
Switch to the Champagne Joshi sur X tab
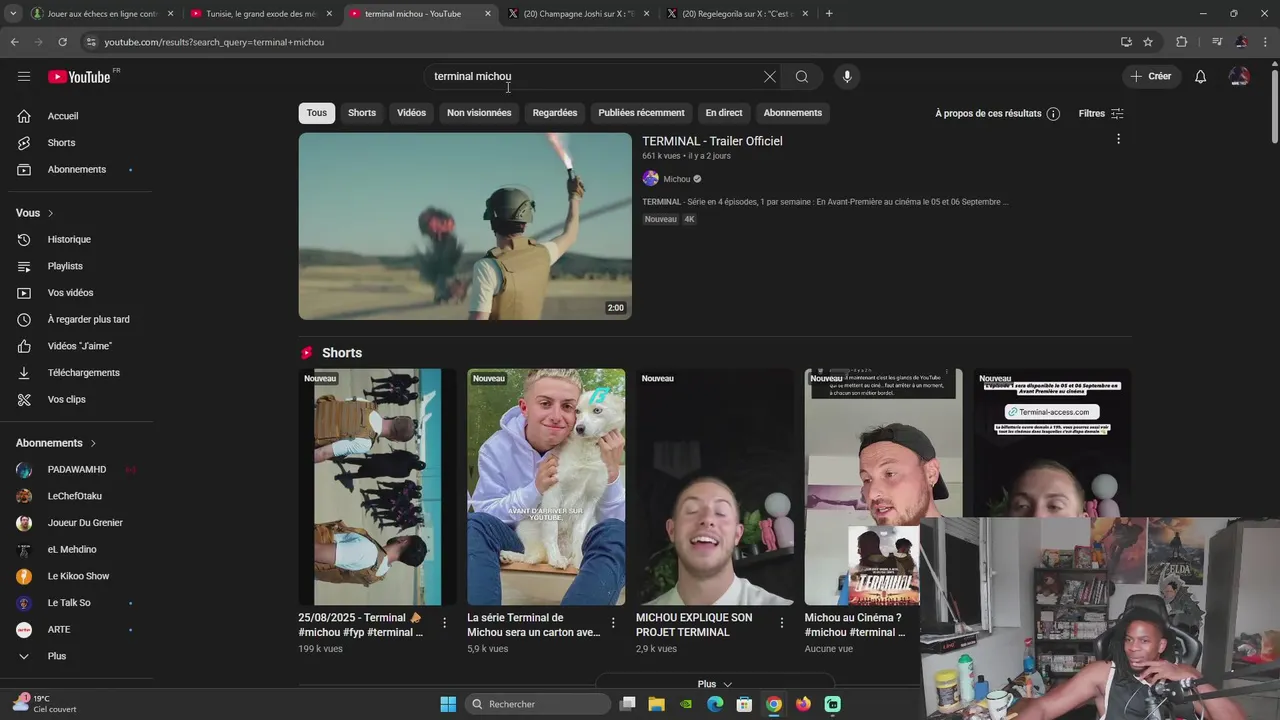578,14
